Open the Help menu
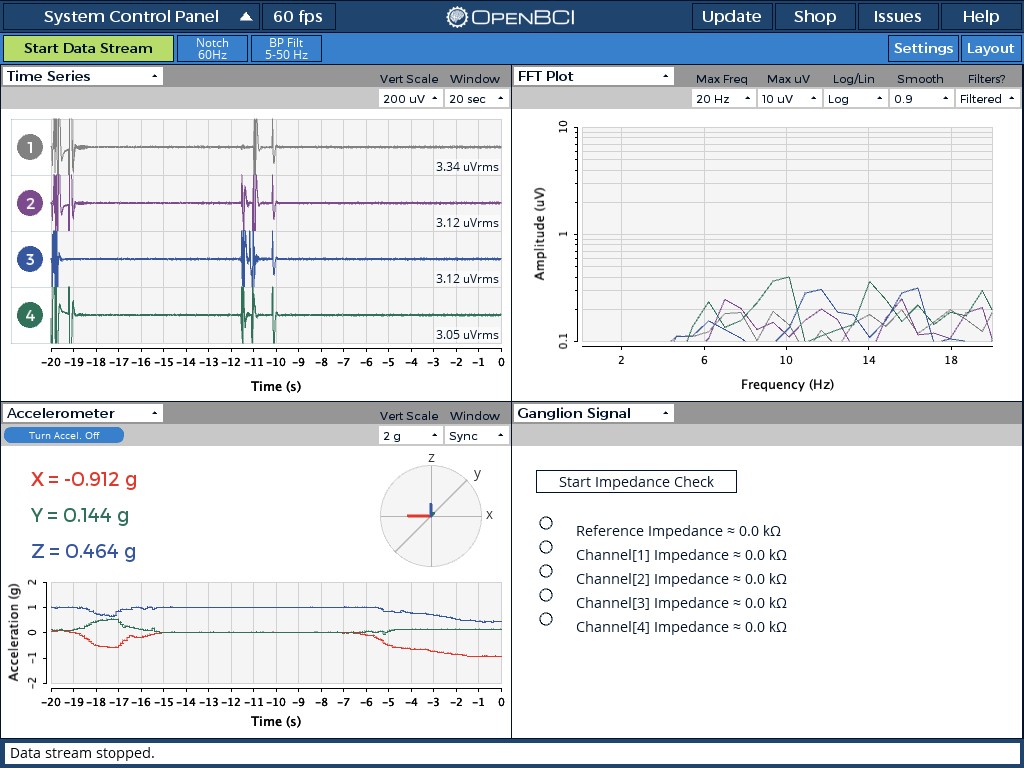 (979, 16)
